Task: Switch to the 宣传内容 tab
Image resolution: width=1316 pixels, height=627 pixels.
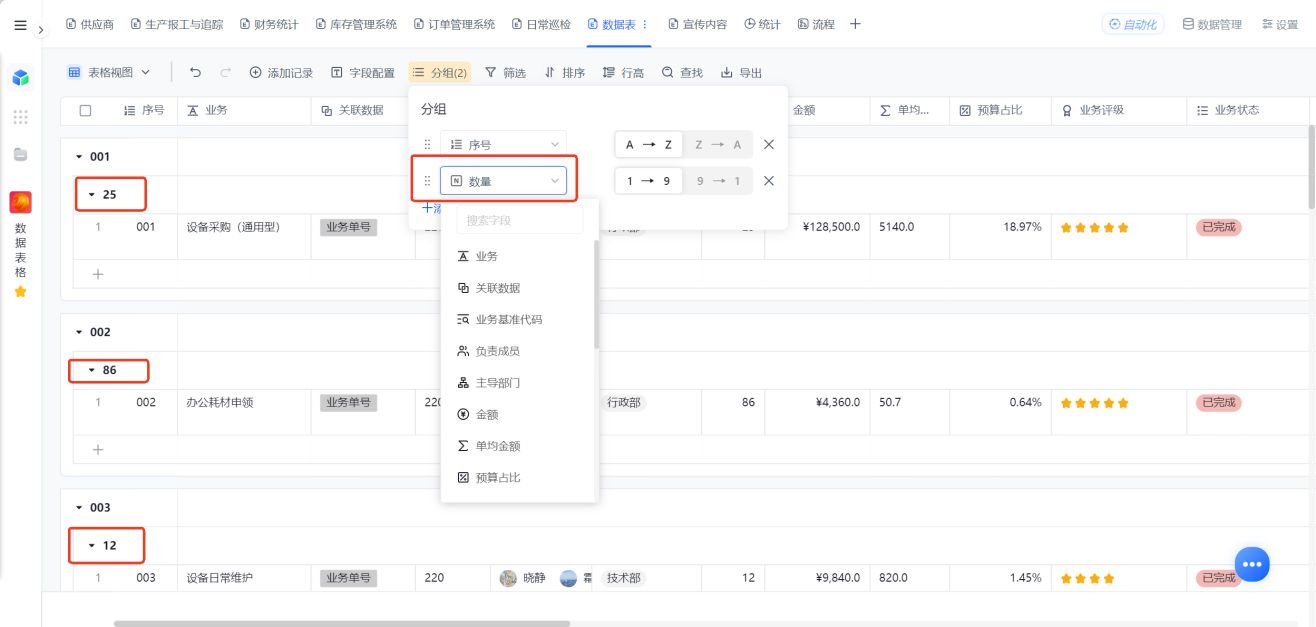Action: [x=698, y=24]
